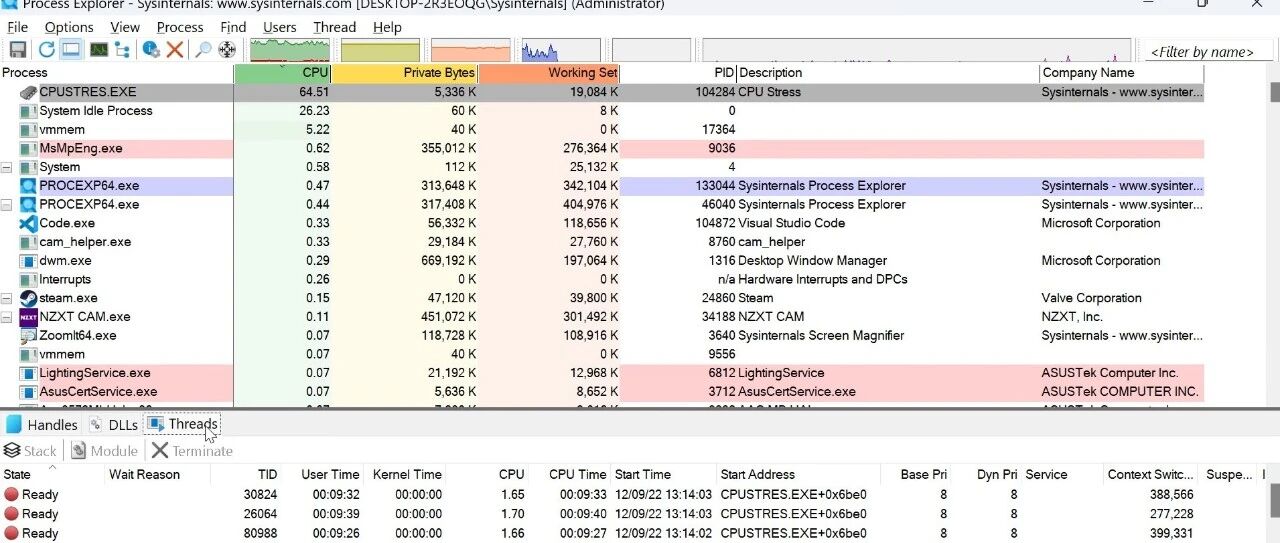This screenshot has width=1280, height=543.
Task: Click the orange physical memory mini graph
Action: pos(470,50)
